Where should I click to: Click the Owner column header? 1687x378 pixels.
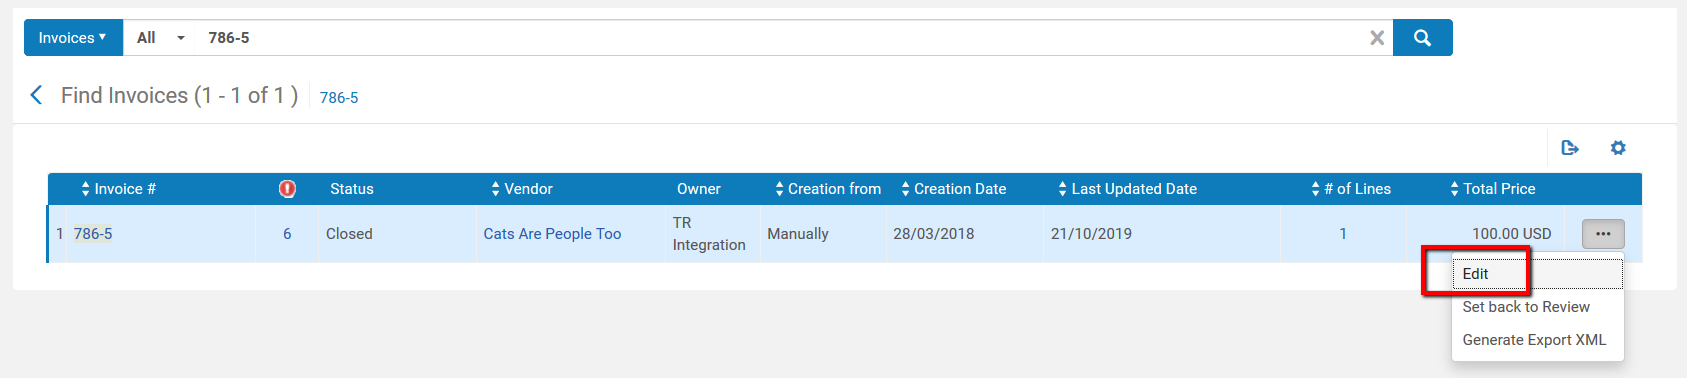coord(698,189)
